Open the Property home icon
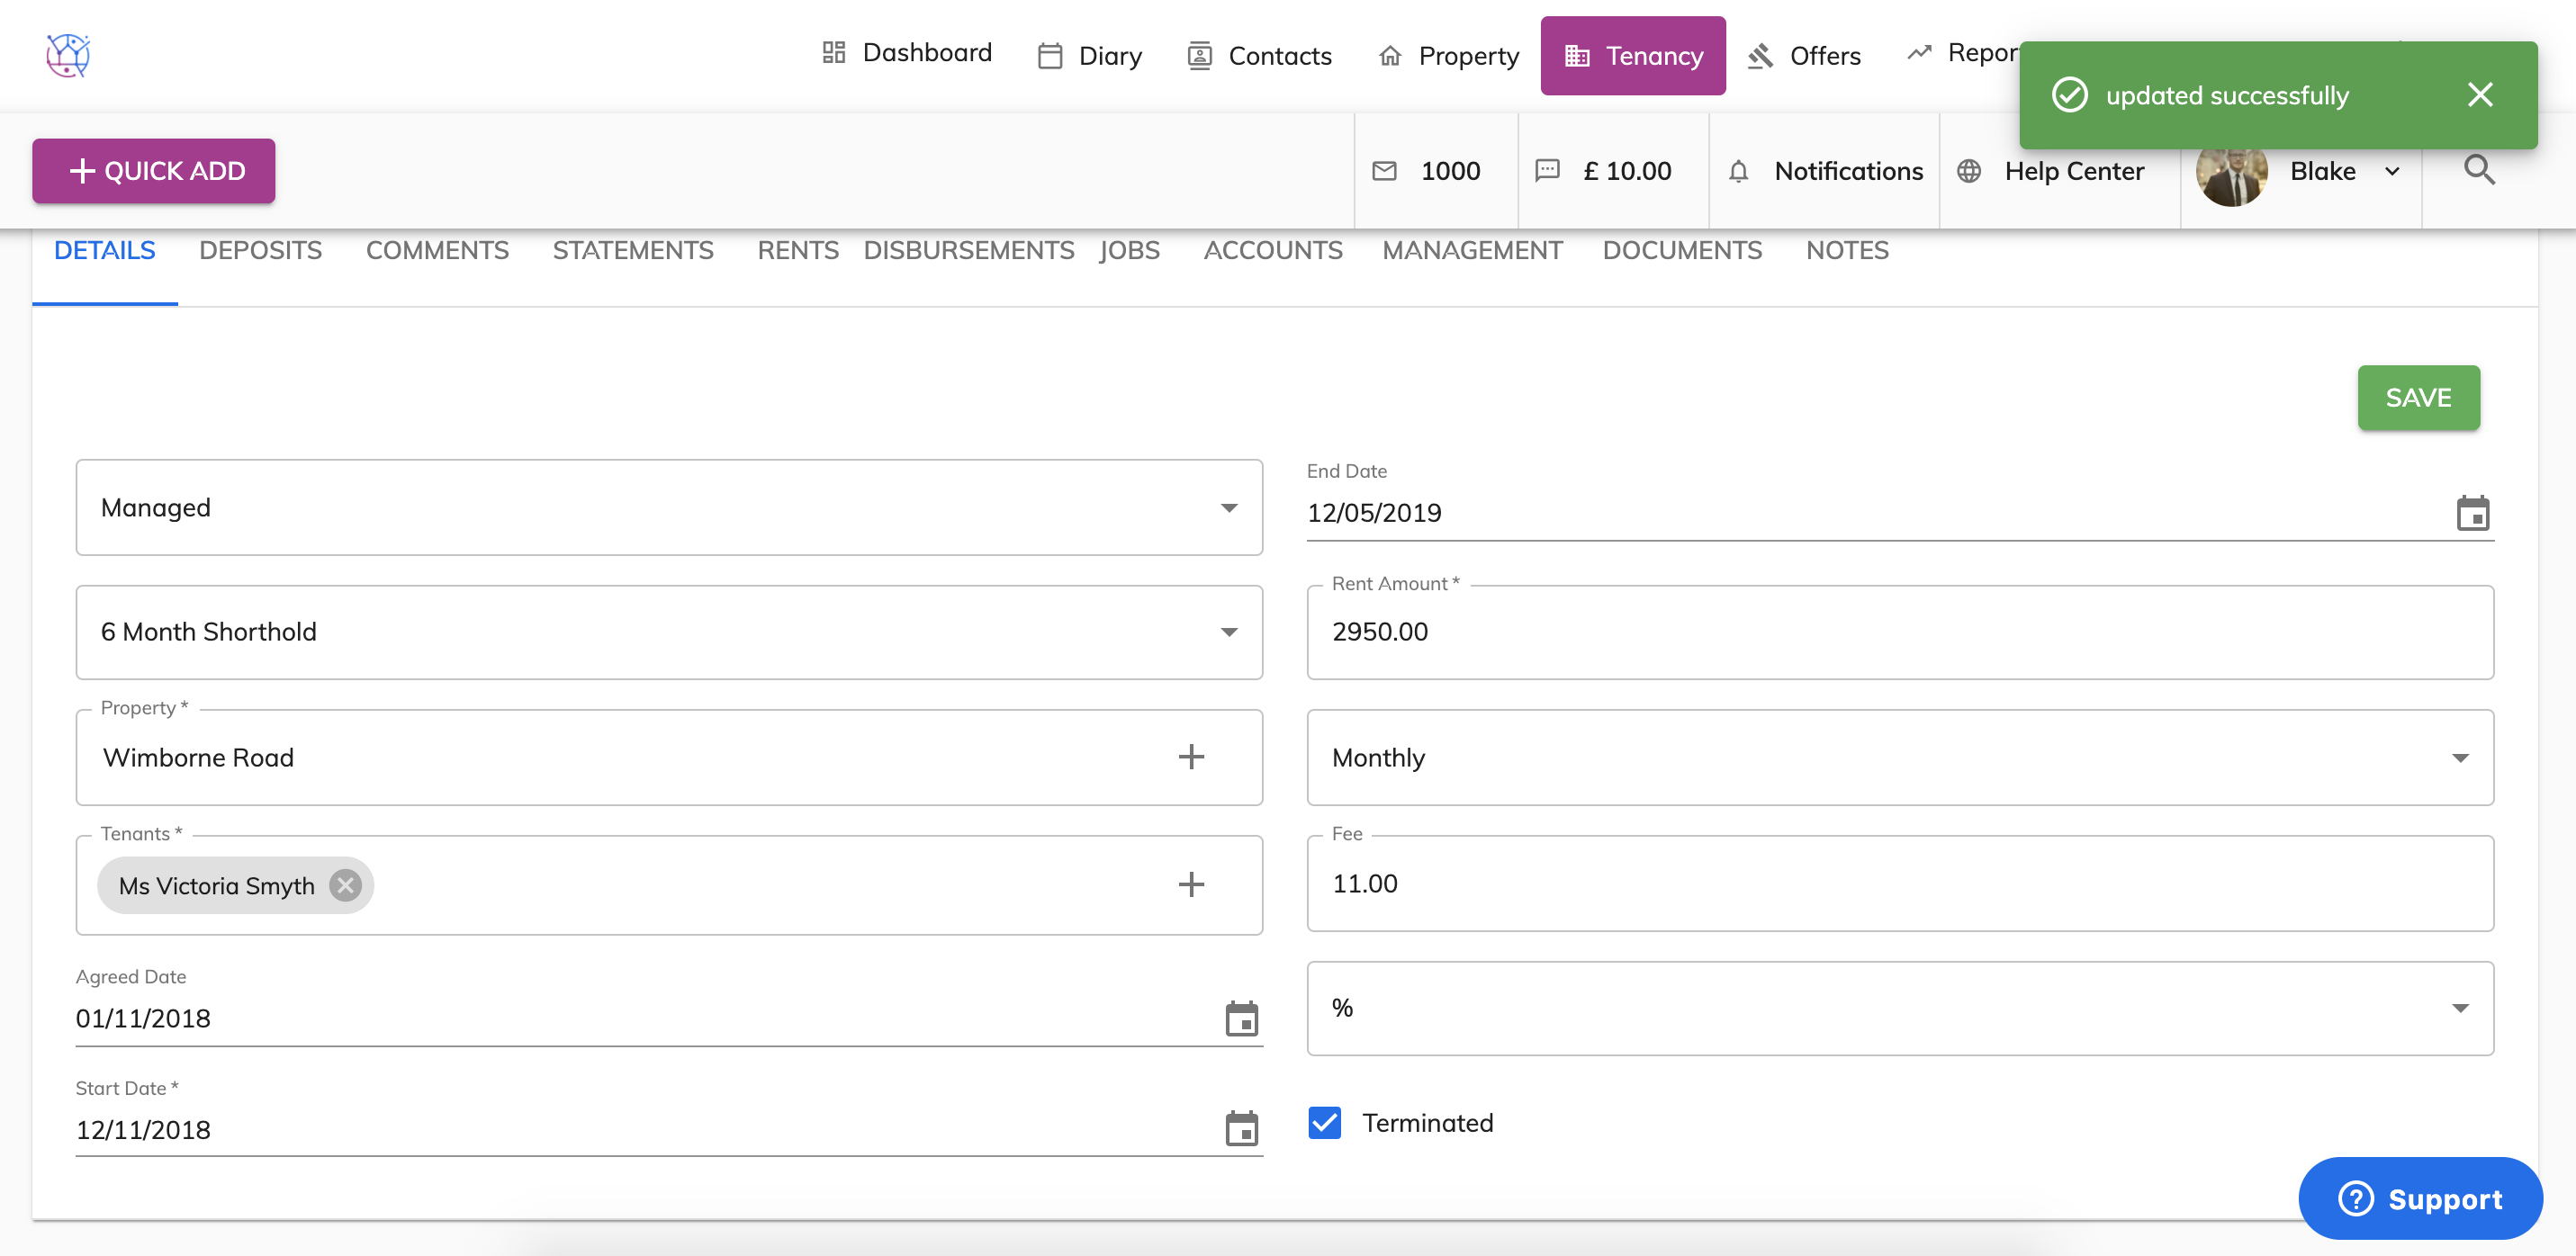Screen dimensions: 2576x1256 point(1389,55)
